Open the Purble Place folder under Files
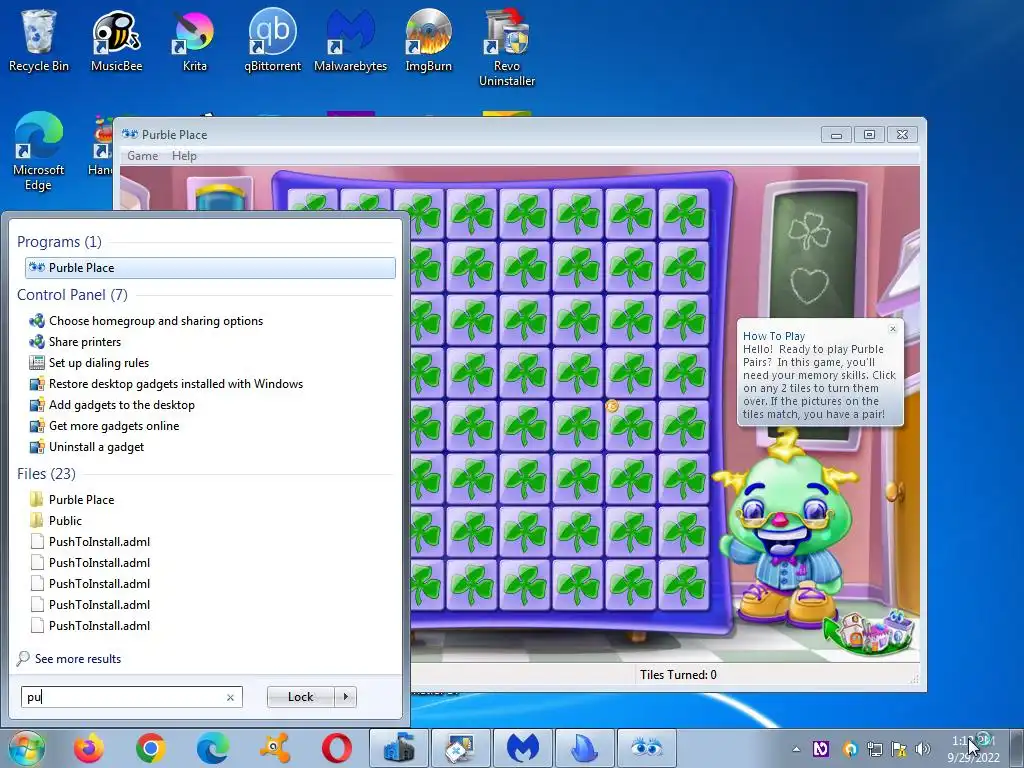This screenshot has width=1024, height=768. 81,500
